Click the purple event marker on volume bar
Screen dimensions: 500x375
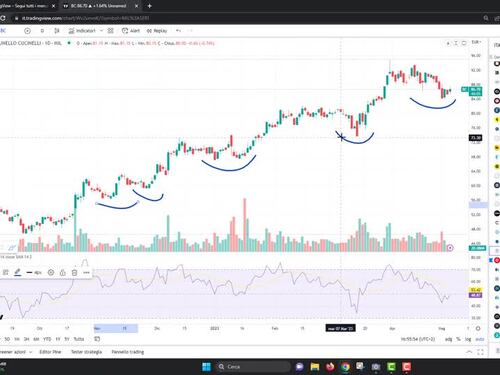click(450, 248)
